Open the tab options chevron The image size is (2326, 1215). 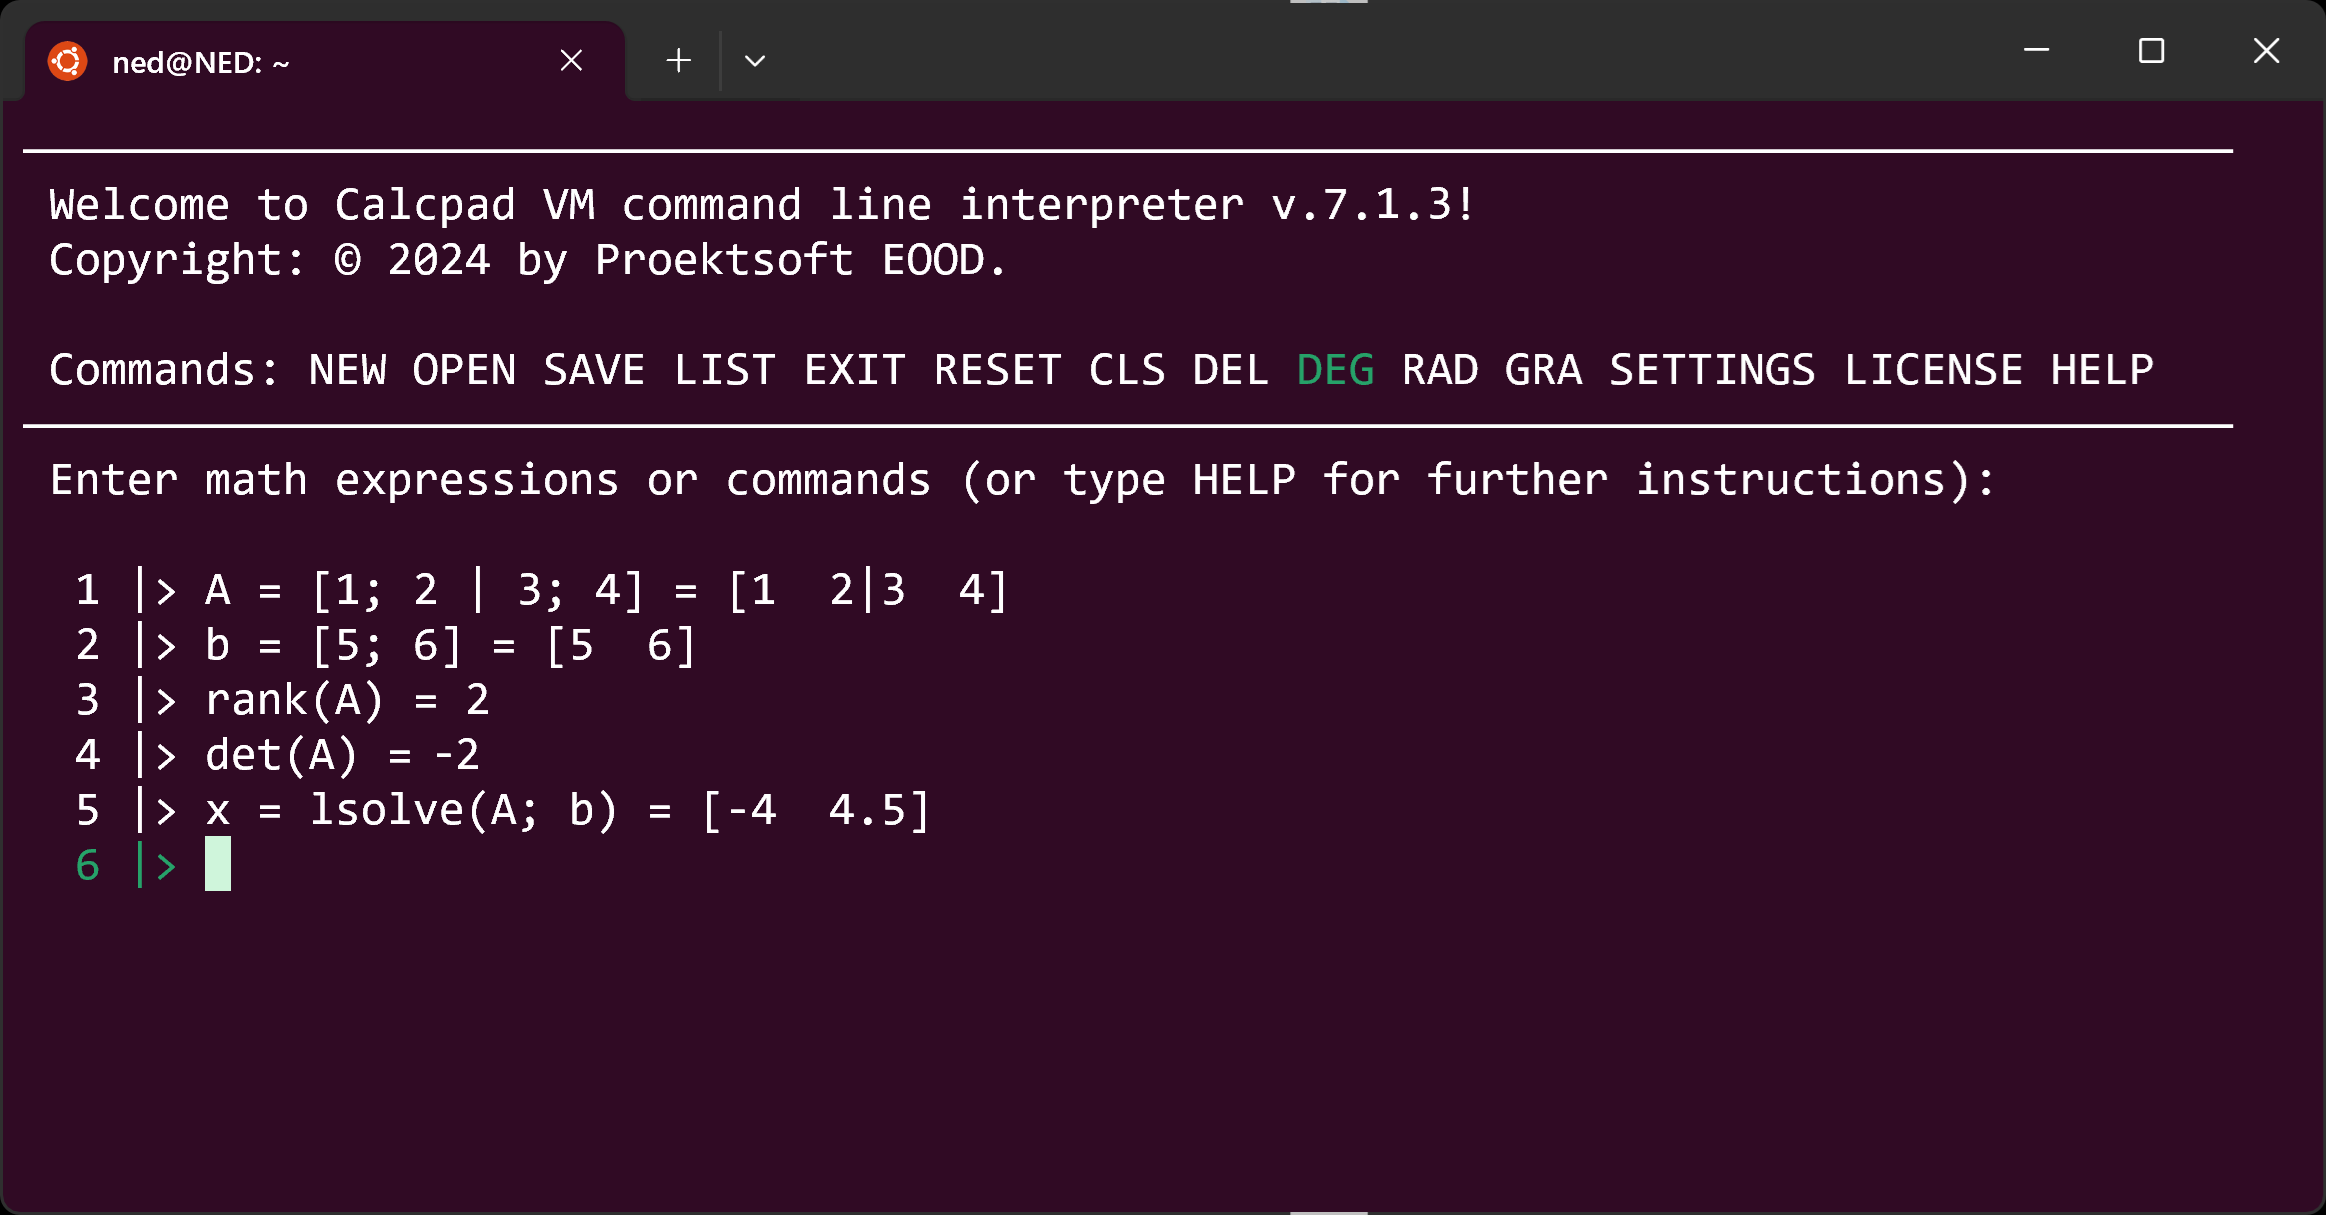[754, 62]
